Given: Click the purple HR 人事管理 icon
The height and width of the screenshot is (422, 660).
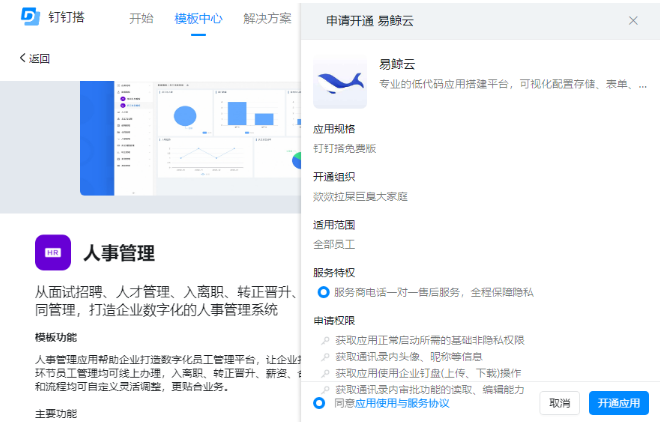Looking at the screenshot, I should click(53, 252).
